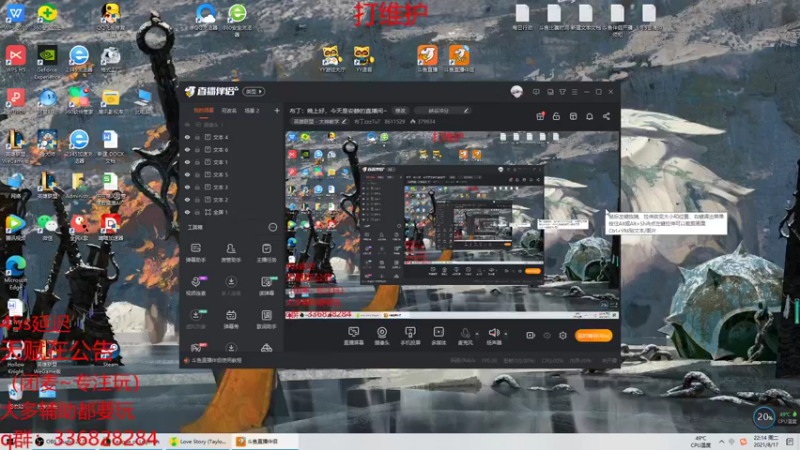The width and height of the screenshot is (800, 450).
Task: Toggle visibility of 文本 3 layer
Action: coord(187,187)
